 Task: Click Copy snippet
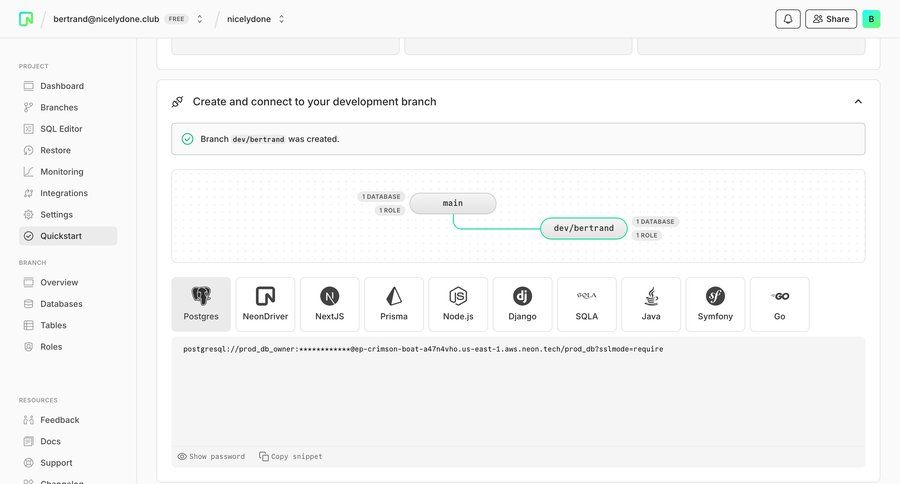pos(291,456)
